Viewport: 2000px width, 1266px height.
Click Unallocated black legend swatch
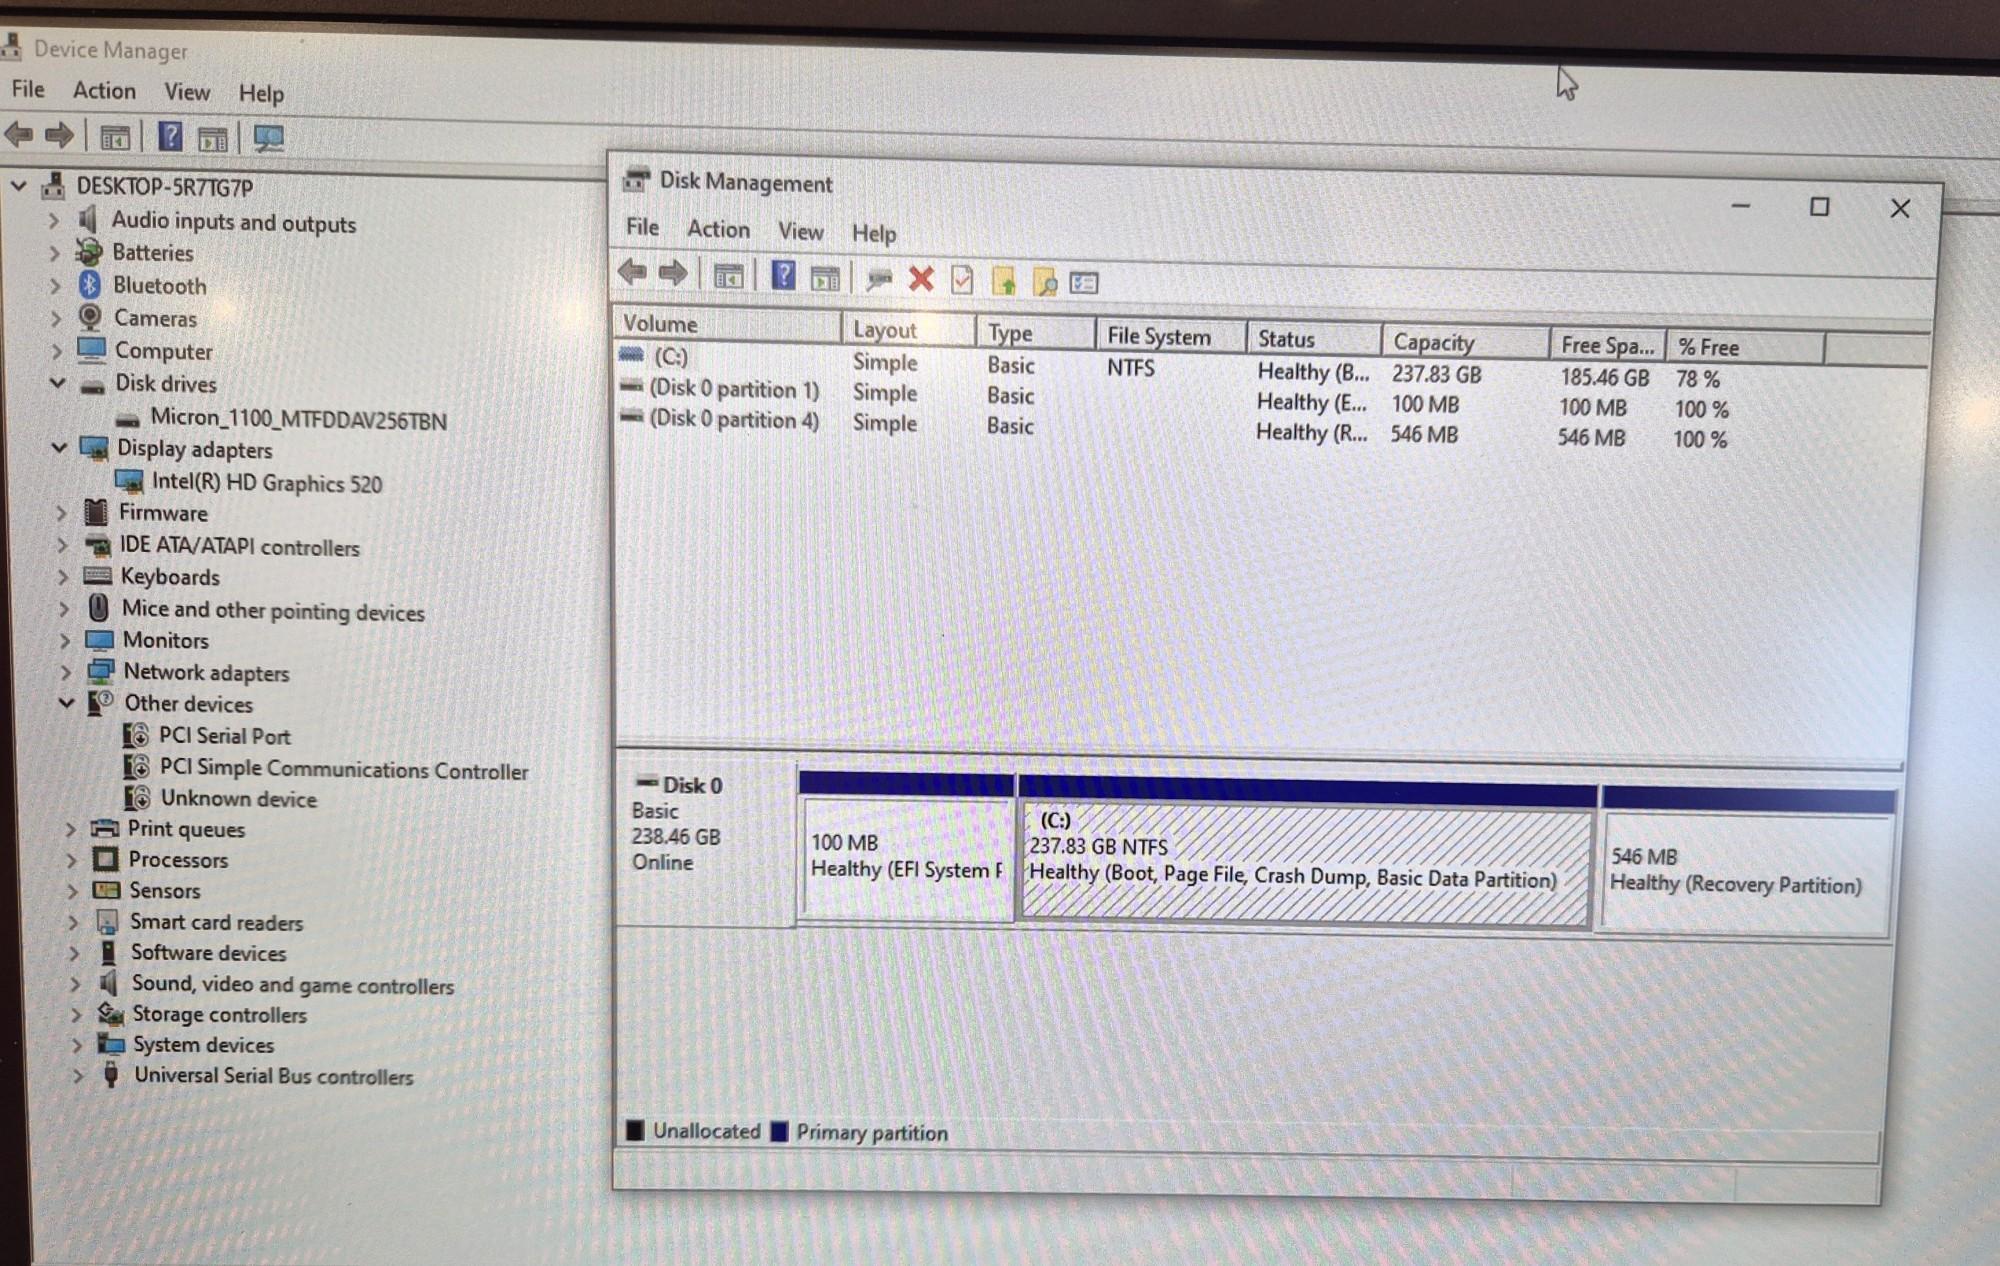(635, 1130)
